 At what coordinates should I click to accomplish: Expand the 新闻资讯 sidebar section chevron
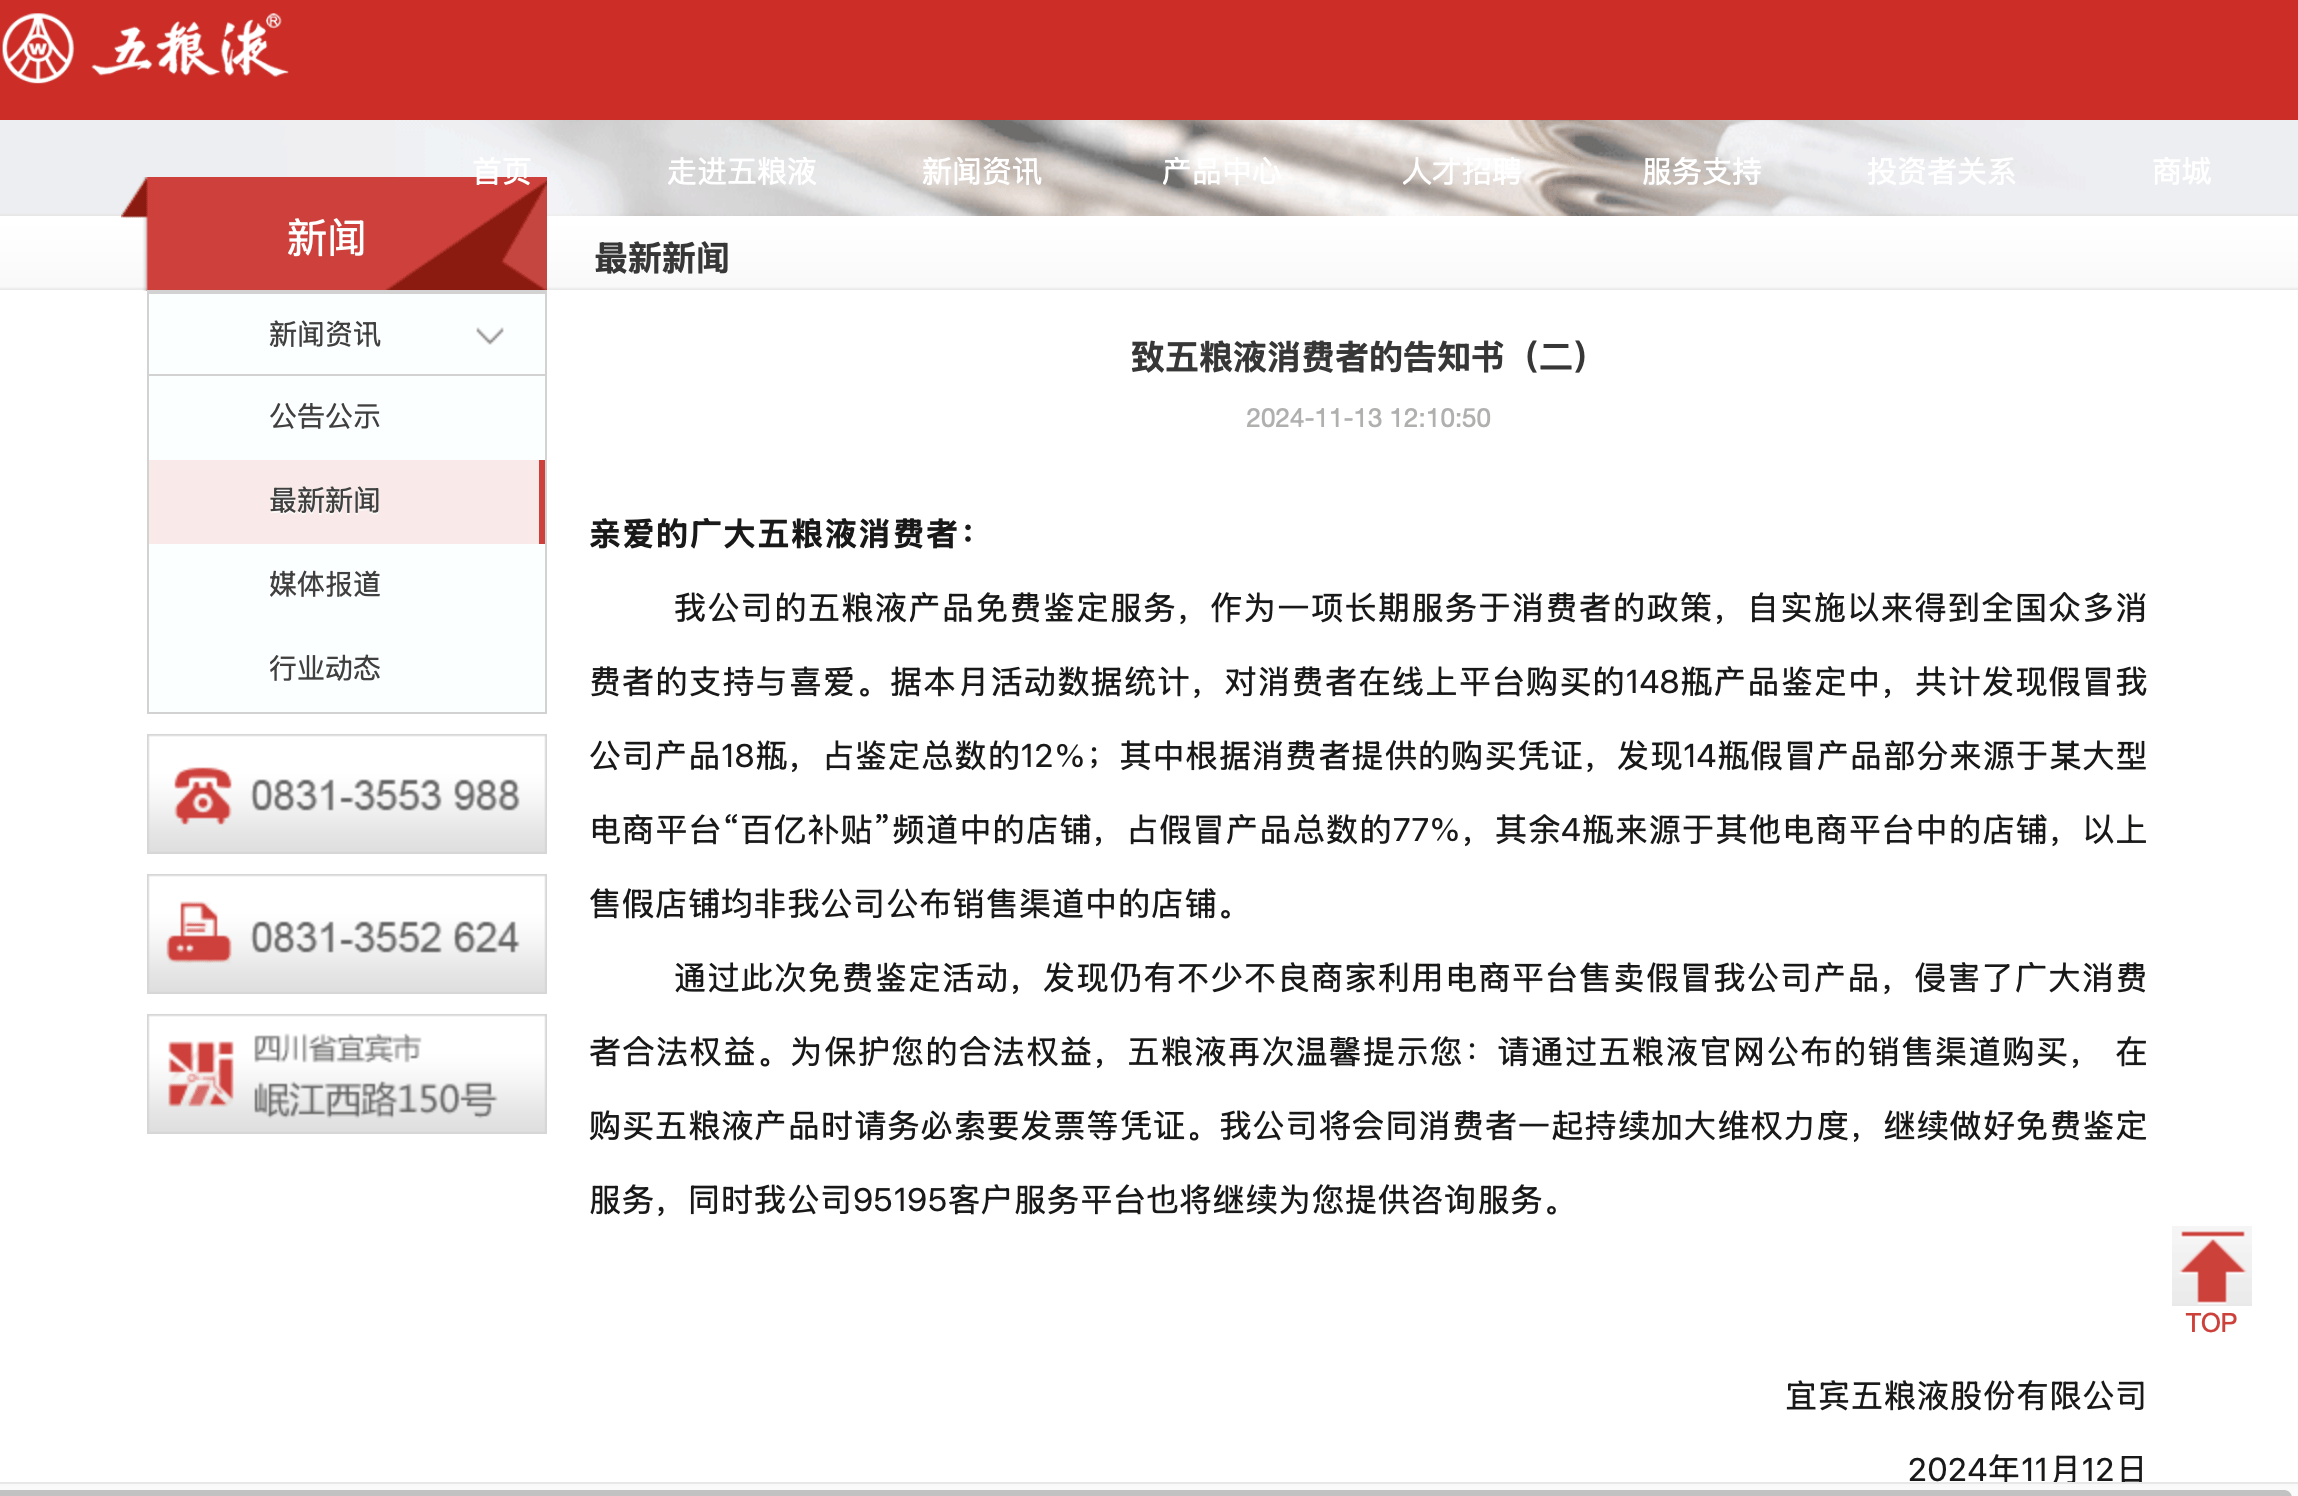point(489,335)
